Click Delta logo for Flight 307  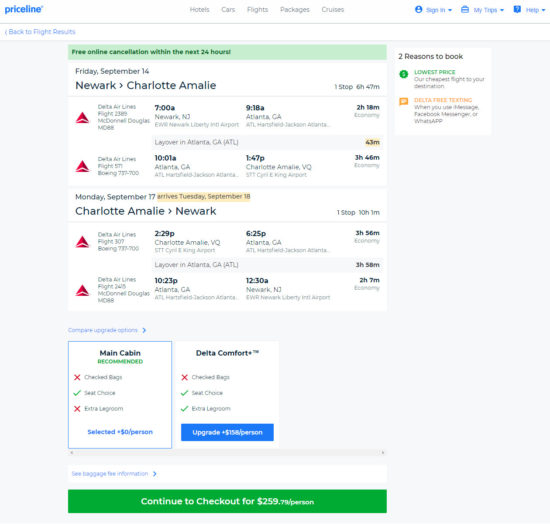click(82, 242)
